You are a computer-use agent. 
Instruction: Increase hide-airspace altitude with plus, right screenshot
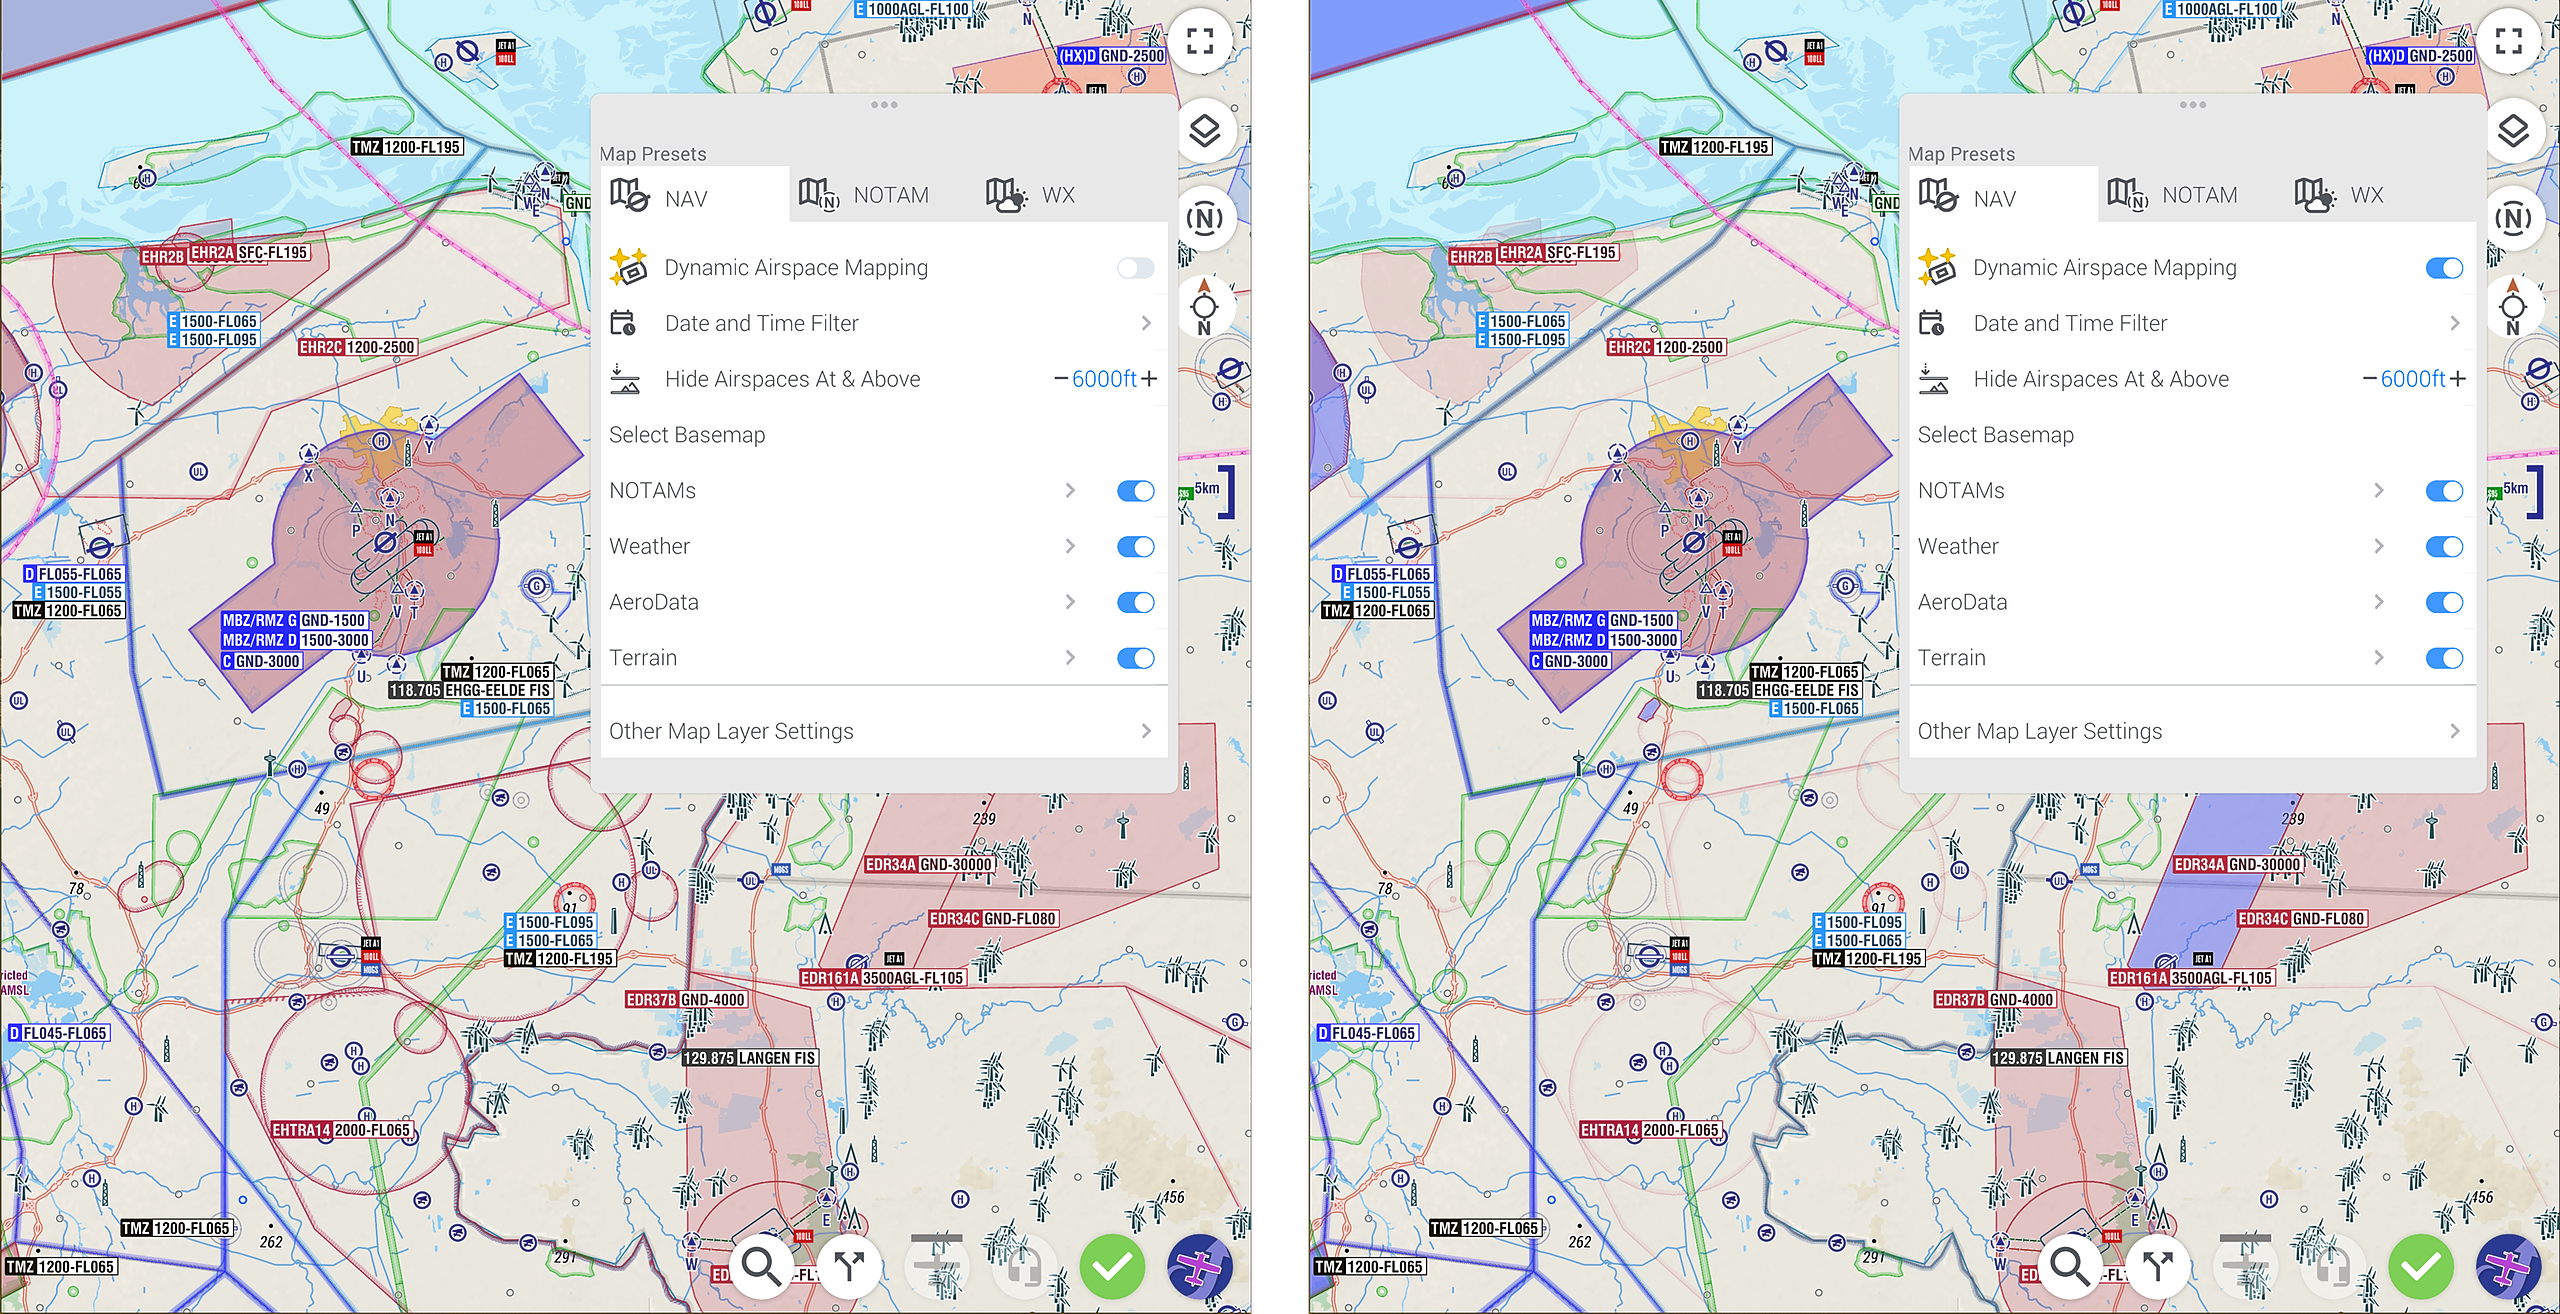point(2459,379)
